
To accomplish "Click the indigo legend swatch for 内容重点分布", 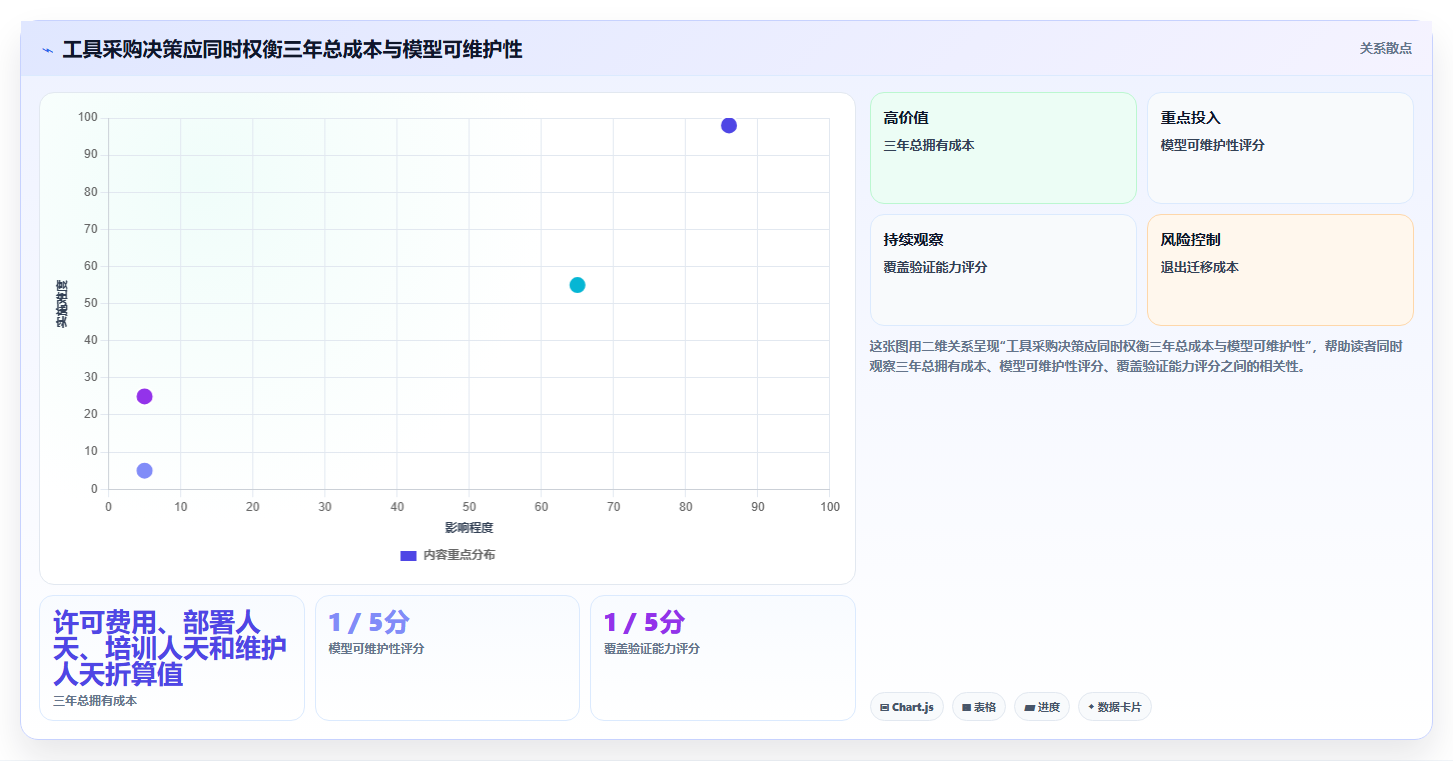I will click(x=408, y=555).
